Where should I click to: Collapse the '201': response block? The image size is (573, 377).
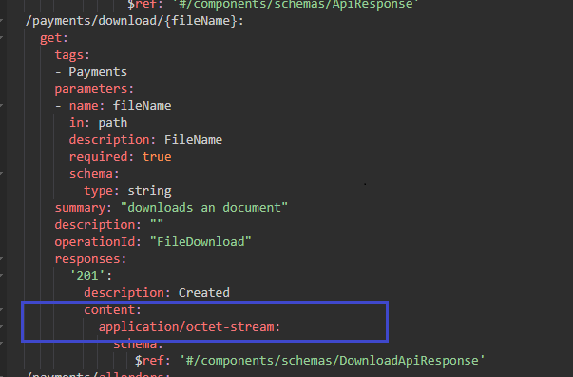[x=1, y=275]
